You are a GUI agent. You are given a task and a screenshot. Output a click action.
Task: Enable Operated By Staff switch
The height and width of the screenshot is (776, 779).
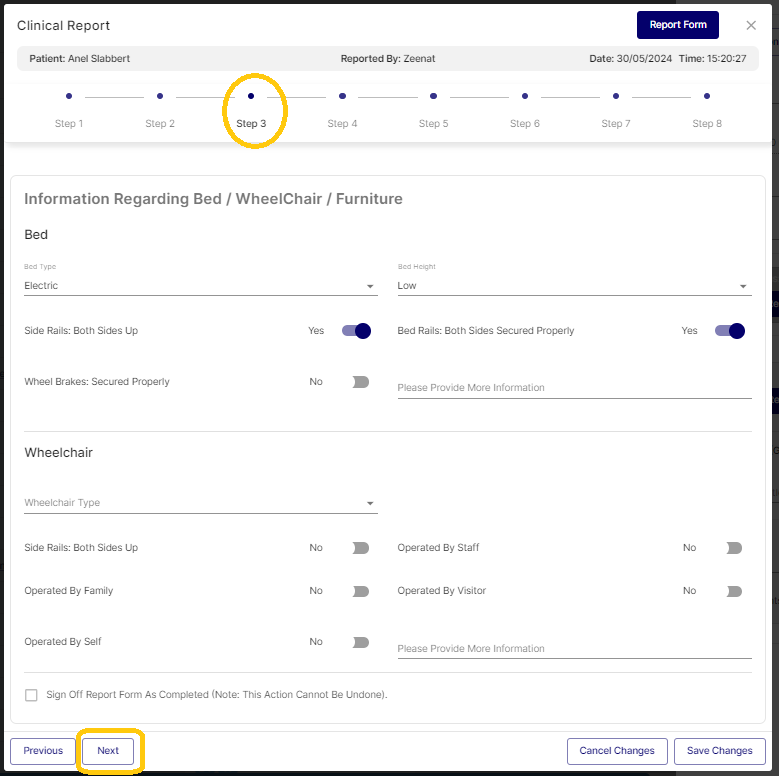click(734, 548)
